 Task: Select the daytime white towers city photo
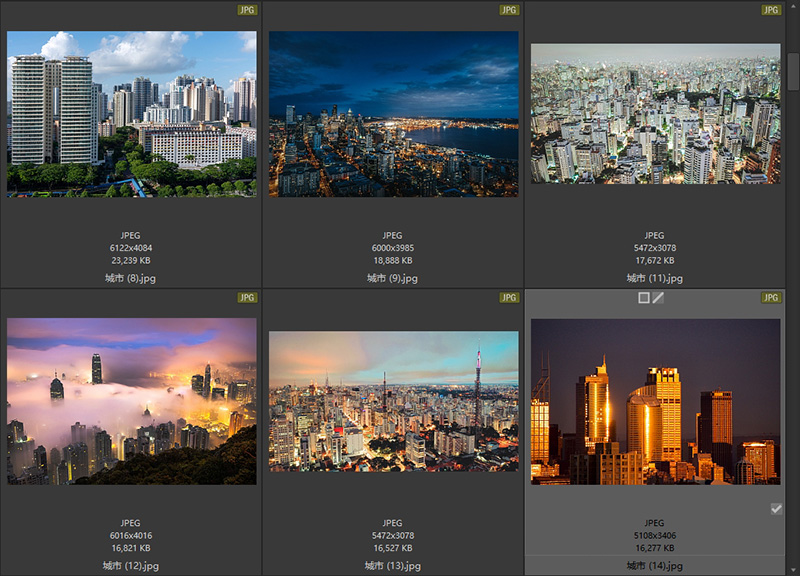(131, 113)
